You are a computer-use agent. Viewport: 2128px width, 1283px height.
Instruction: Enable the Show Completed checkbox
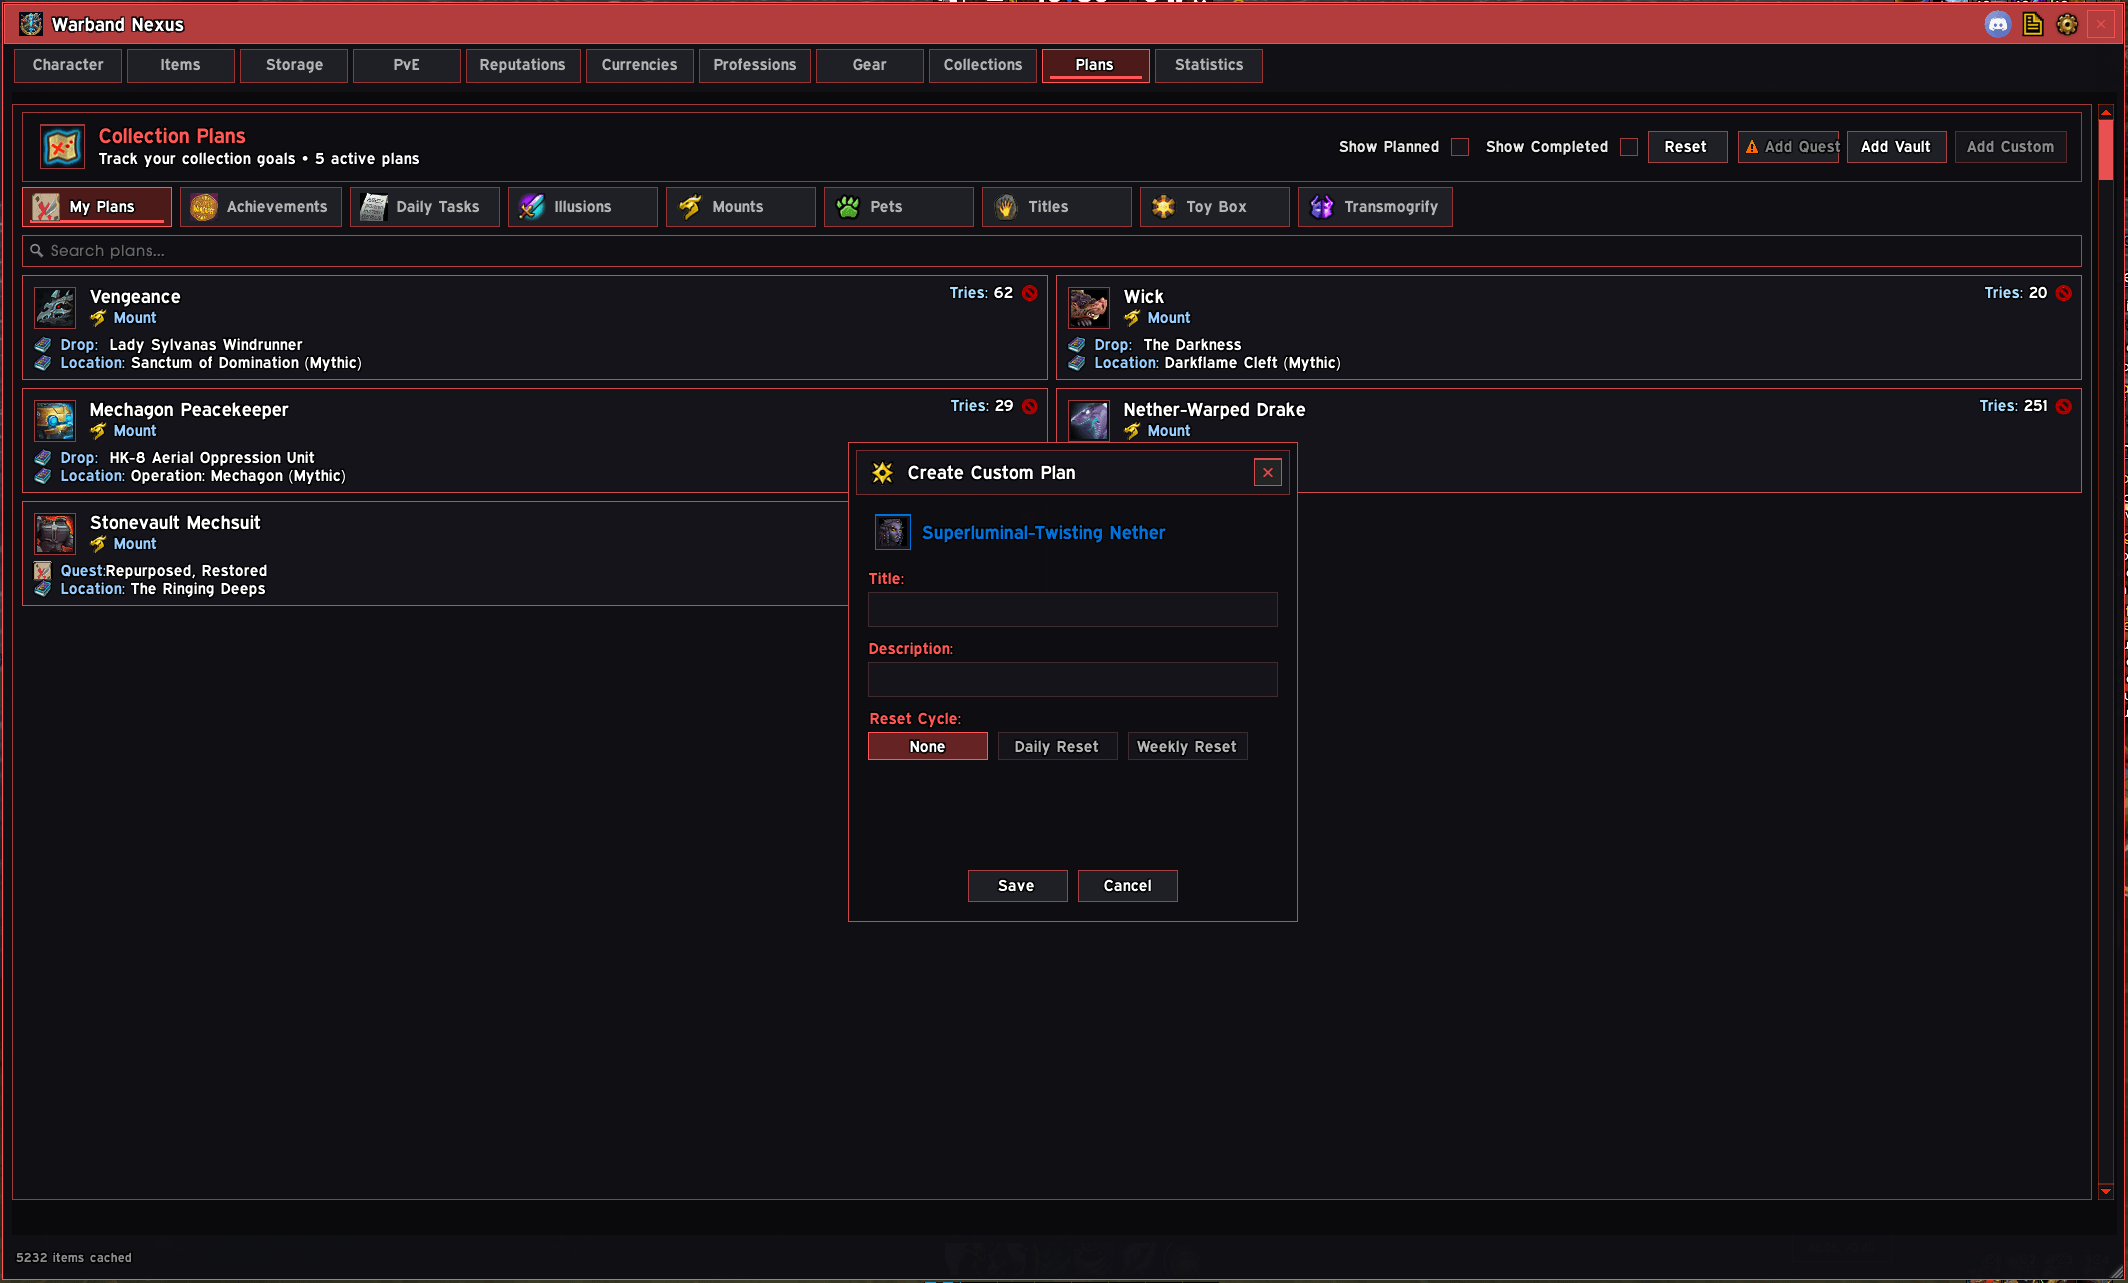tap(1629, 147)
